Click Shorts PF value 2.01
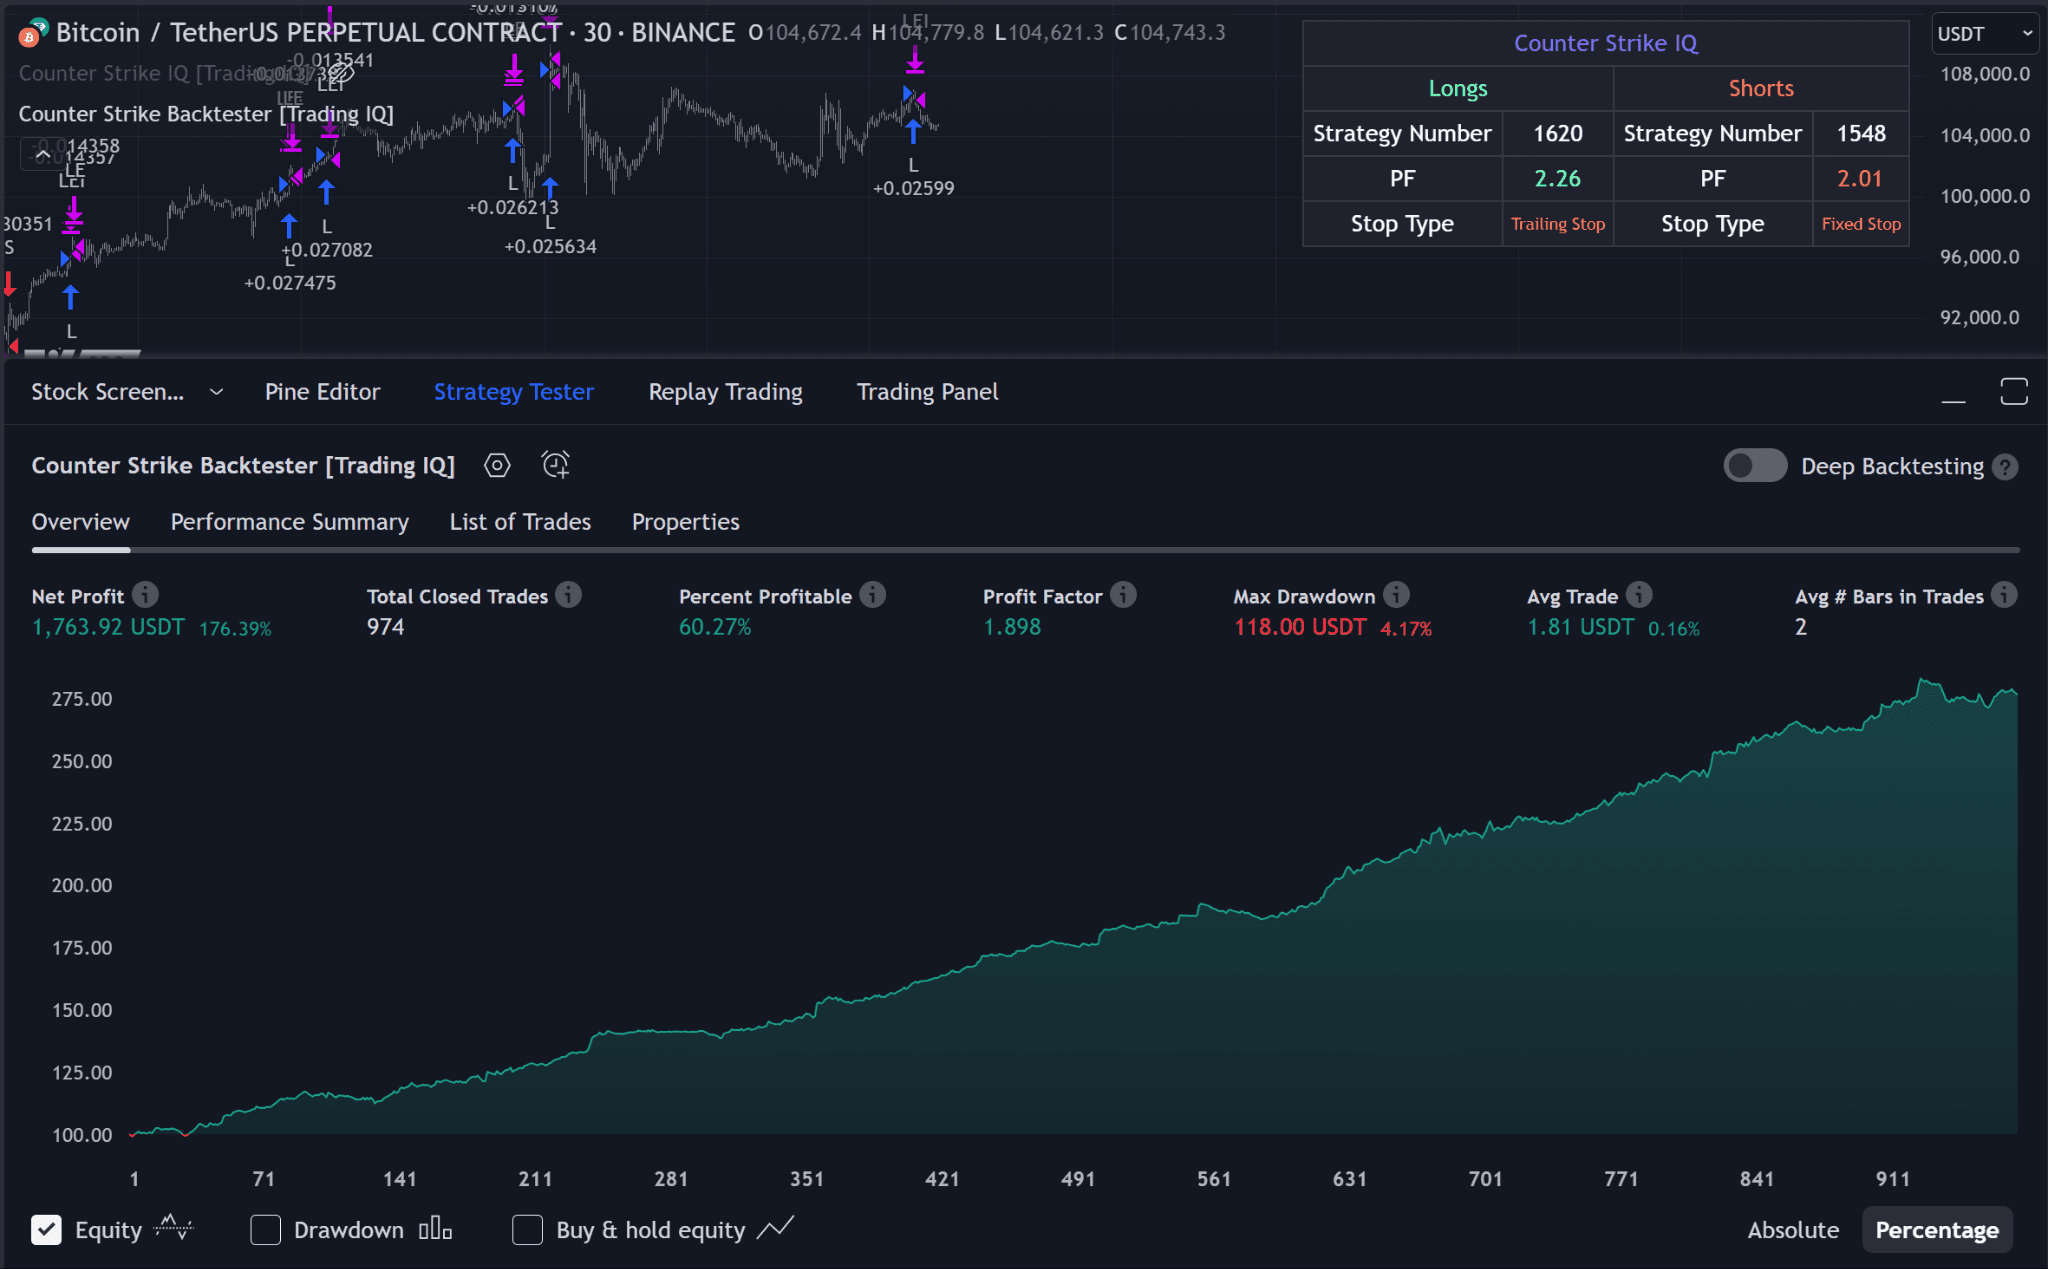 (1861, 178)
